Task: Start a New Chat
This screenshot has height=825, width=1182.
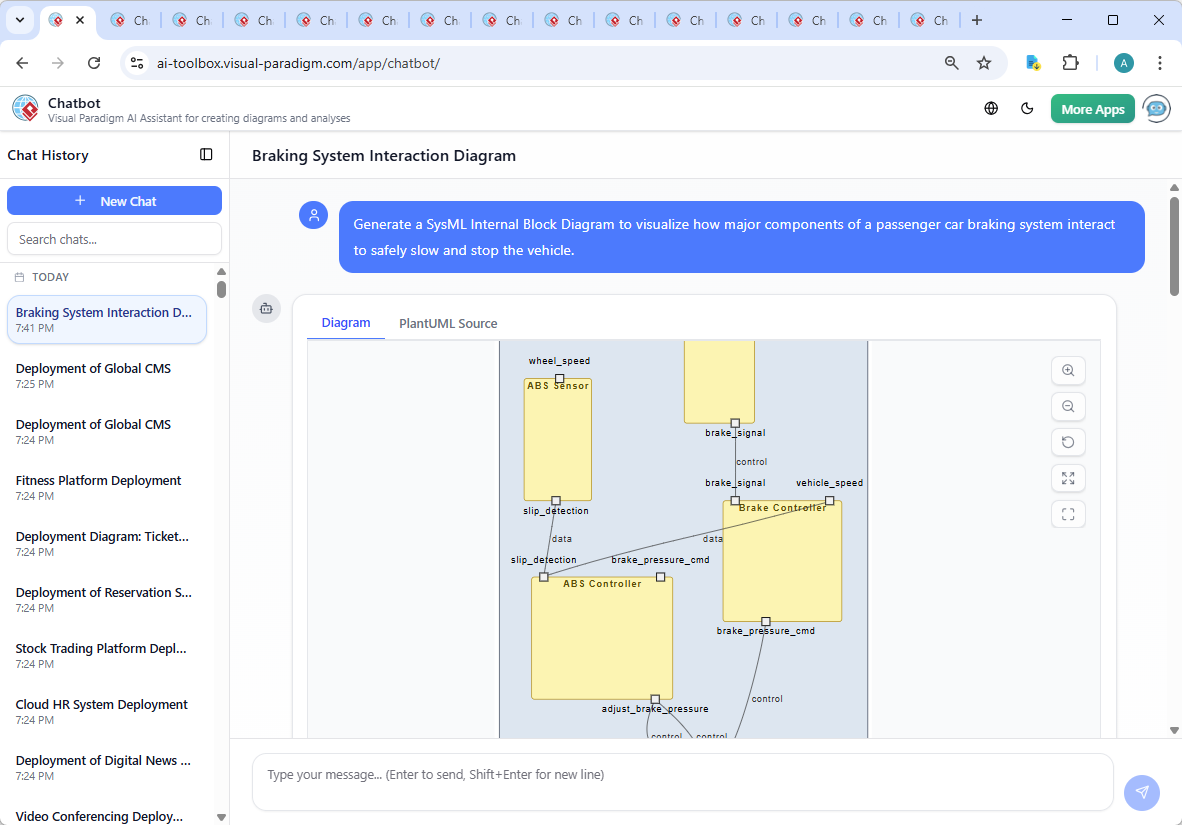Action: pyautogui.click(x=114, y=200)
